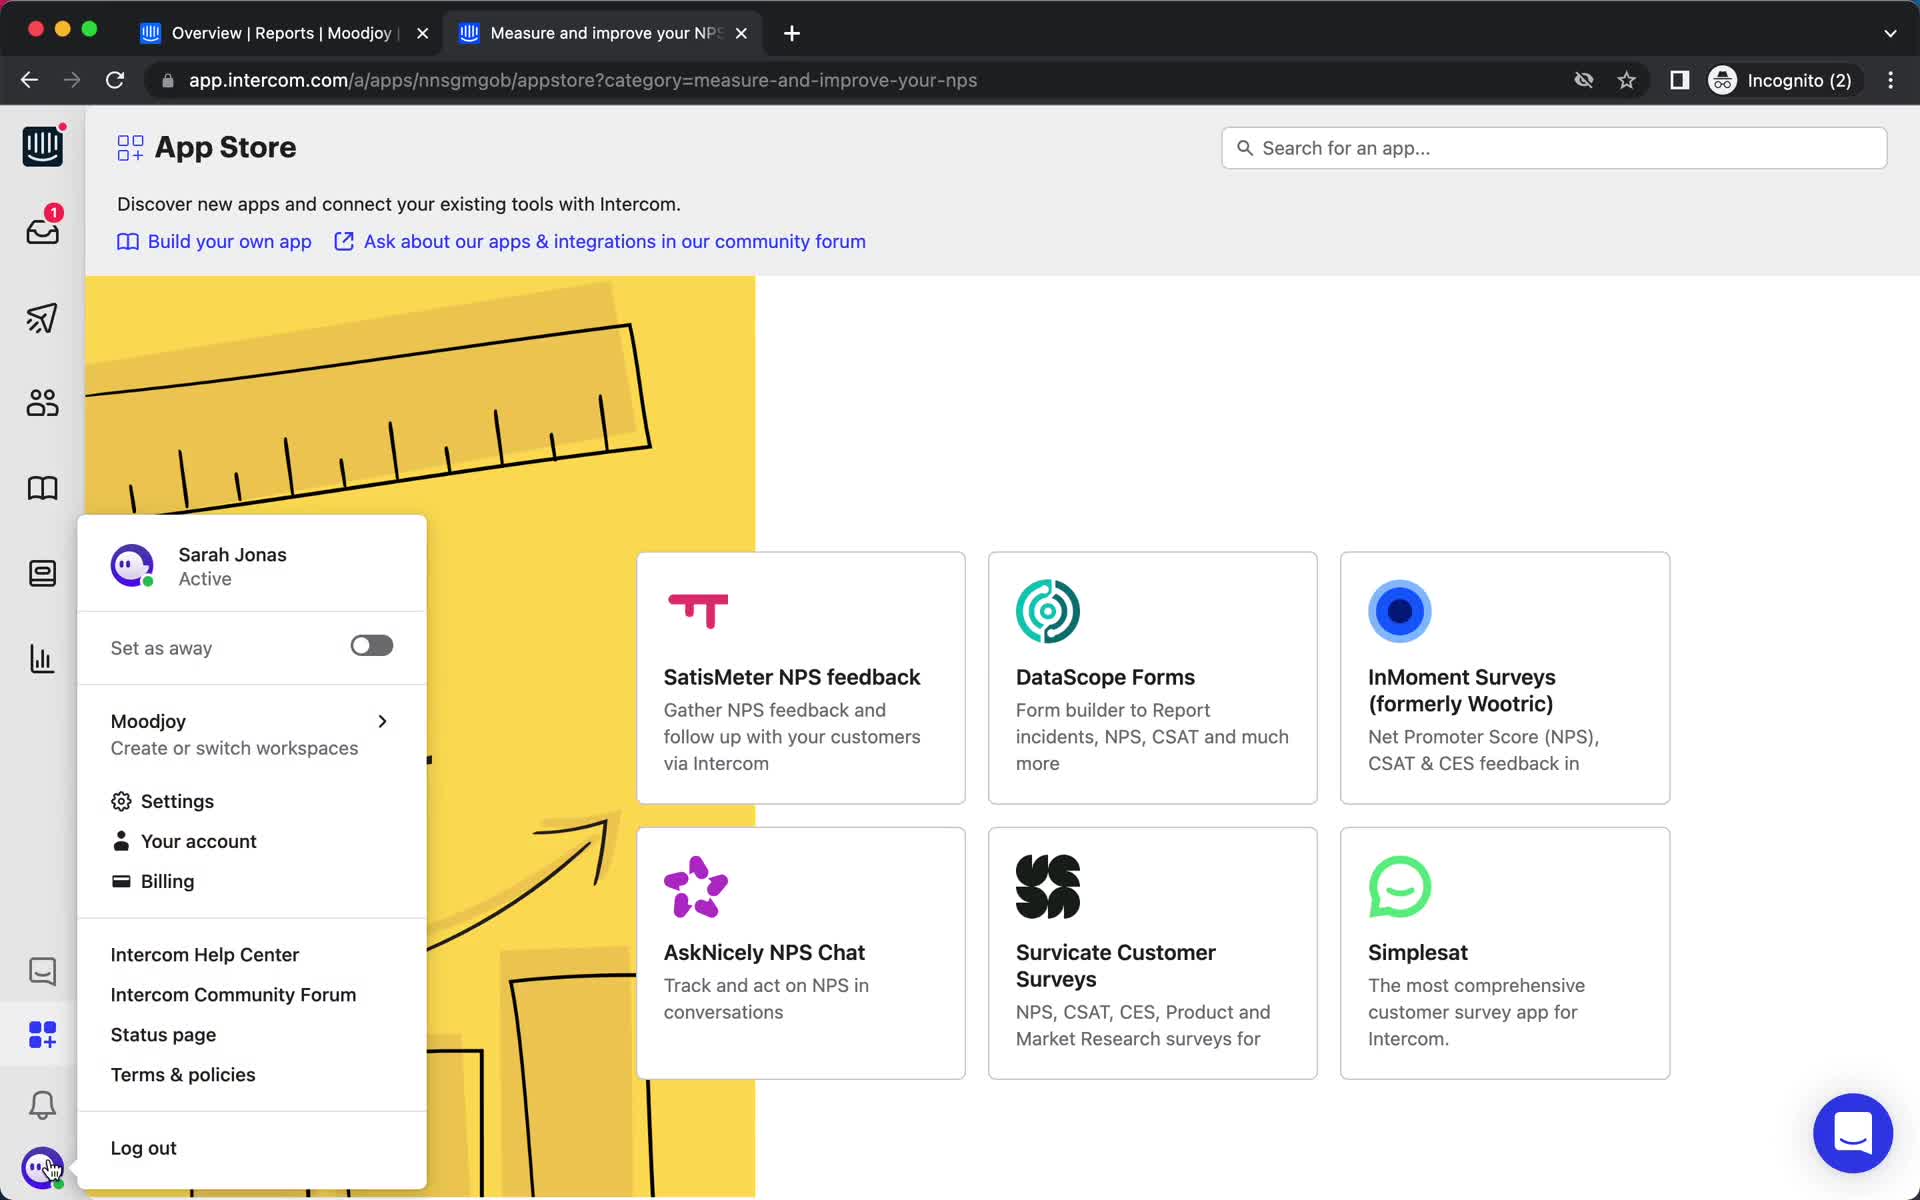This screenshot has height=1200, width=1920.
Task: Click Incognito profile indicator
Action: click(x=1781, y=80)
